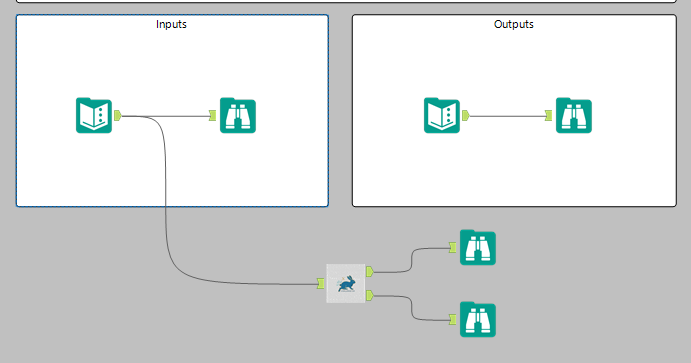The width and height of the screenshot is (691, 363).
Task: Click output anchor of Inputs Text Input tool
Action: (x=118, y=115)
